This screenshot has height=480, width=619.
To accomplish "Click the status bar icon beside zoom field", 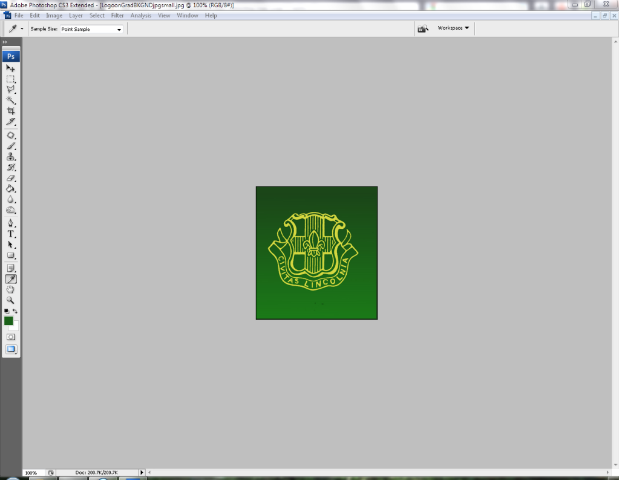I will tap(51, 472).
